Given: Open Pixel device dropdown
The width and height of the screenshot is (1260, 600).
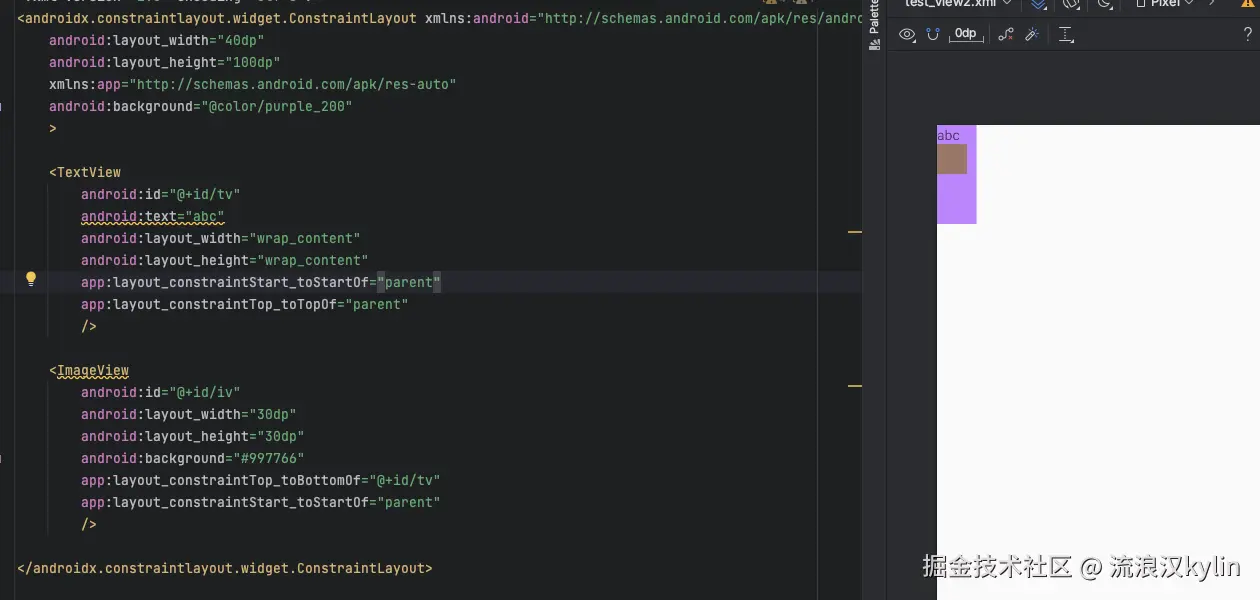Looking at the screenshot, I should [x=1165, y=4].
